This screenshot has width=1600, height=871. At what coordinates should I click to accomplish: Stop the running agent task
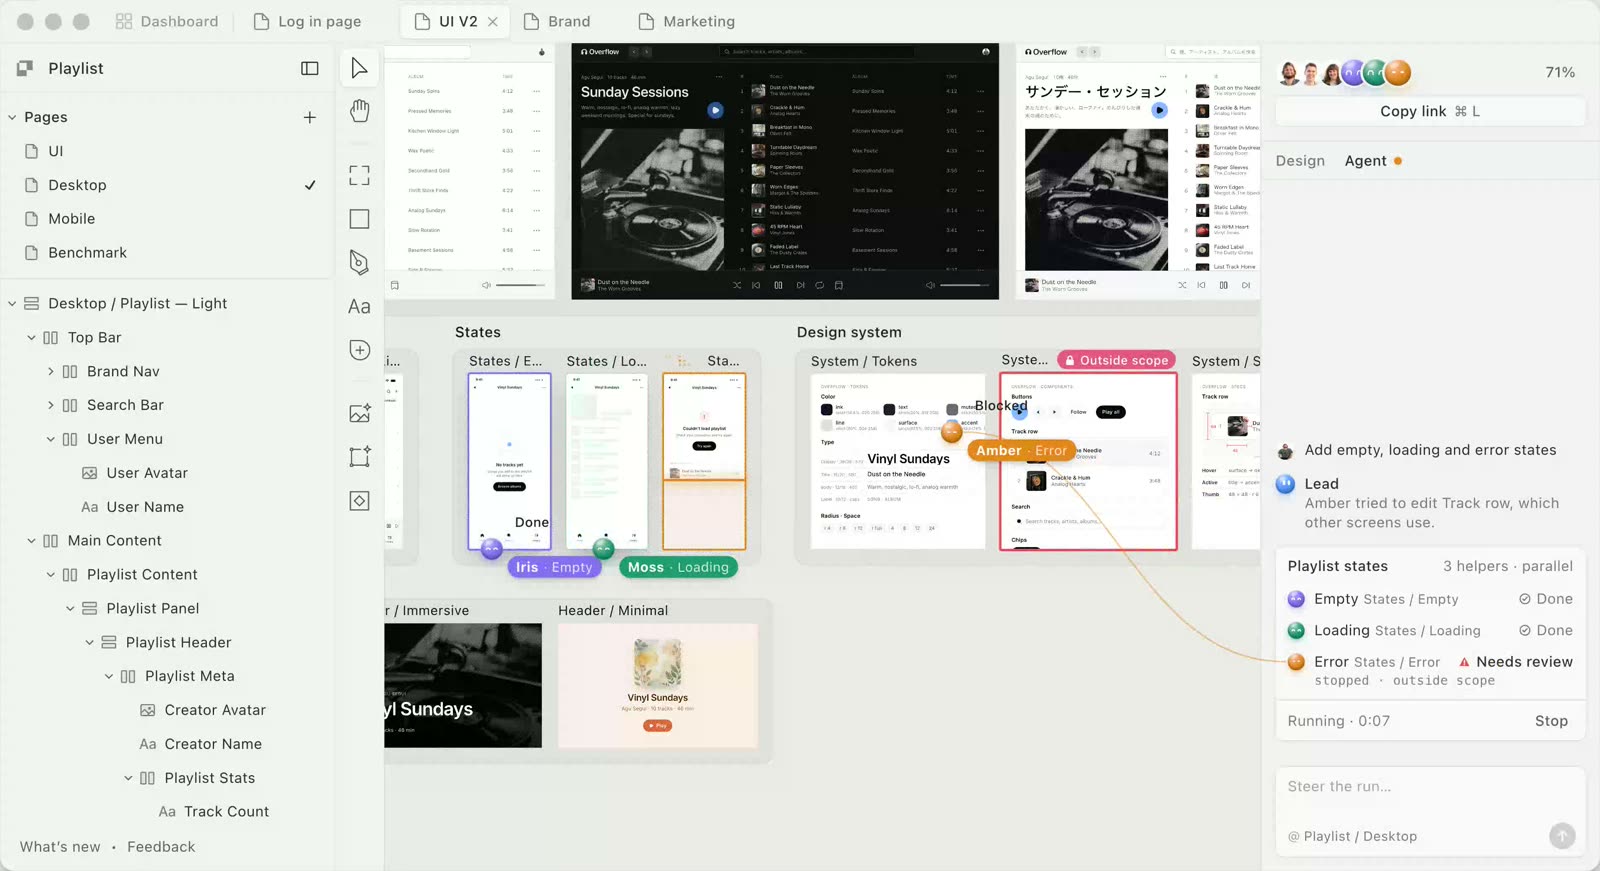(x=1551, y=721)
